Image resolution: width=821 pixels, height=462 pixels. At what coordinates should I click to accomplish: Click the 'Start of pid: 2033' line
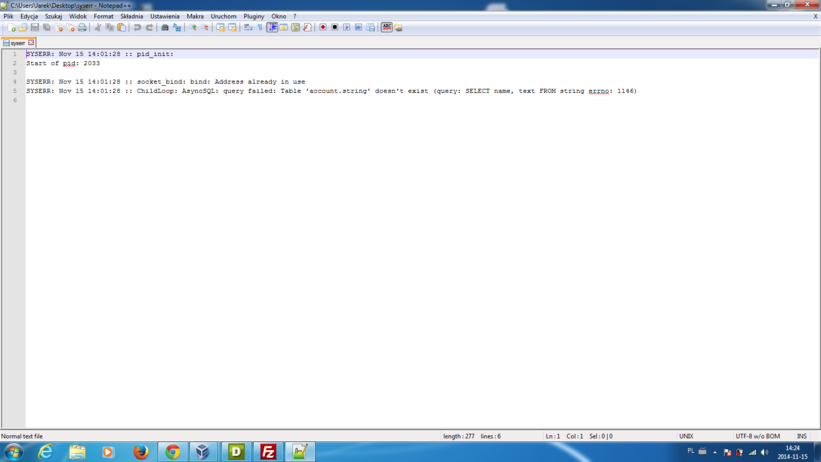63,63
